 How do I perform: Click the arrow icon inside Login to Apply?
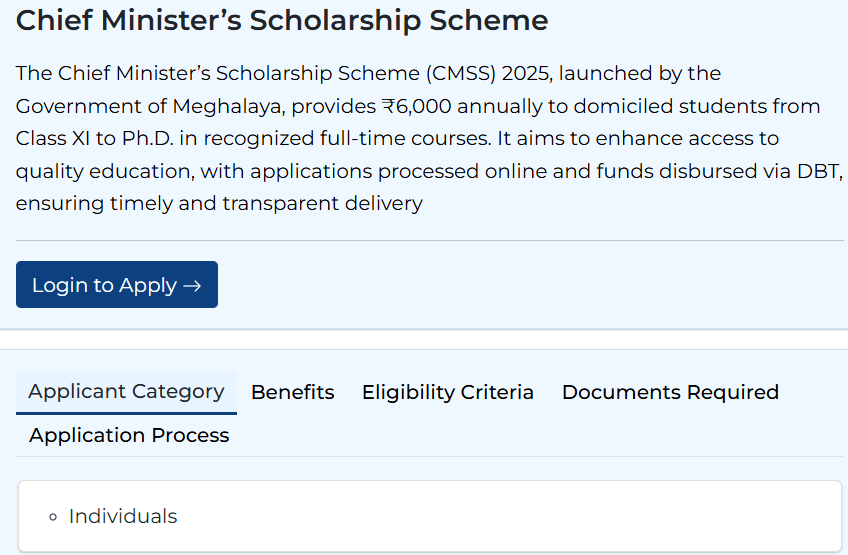[x=192, y=286]
